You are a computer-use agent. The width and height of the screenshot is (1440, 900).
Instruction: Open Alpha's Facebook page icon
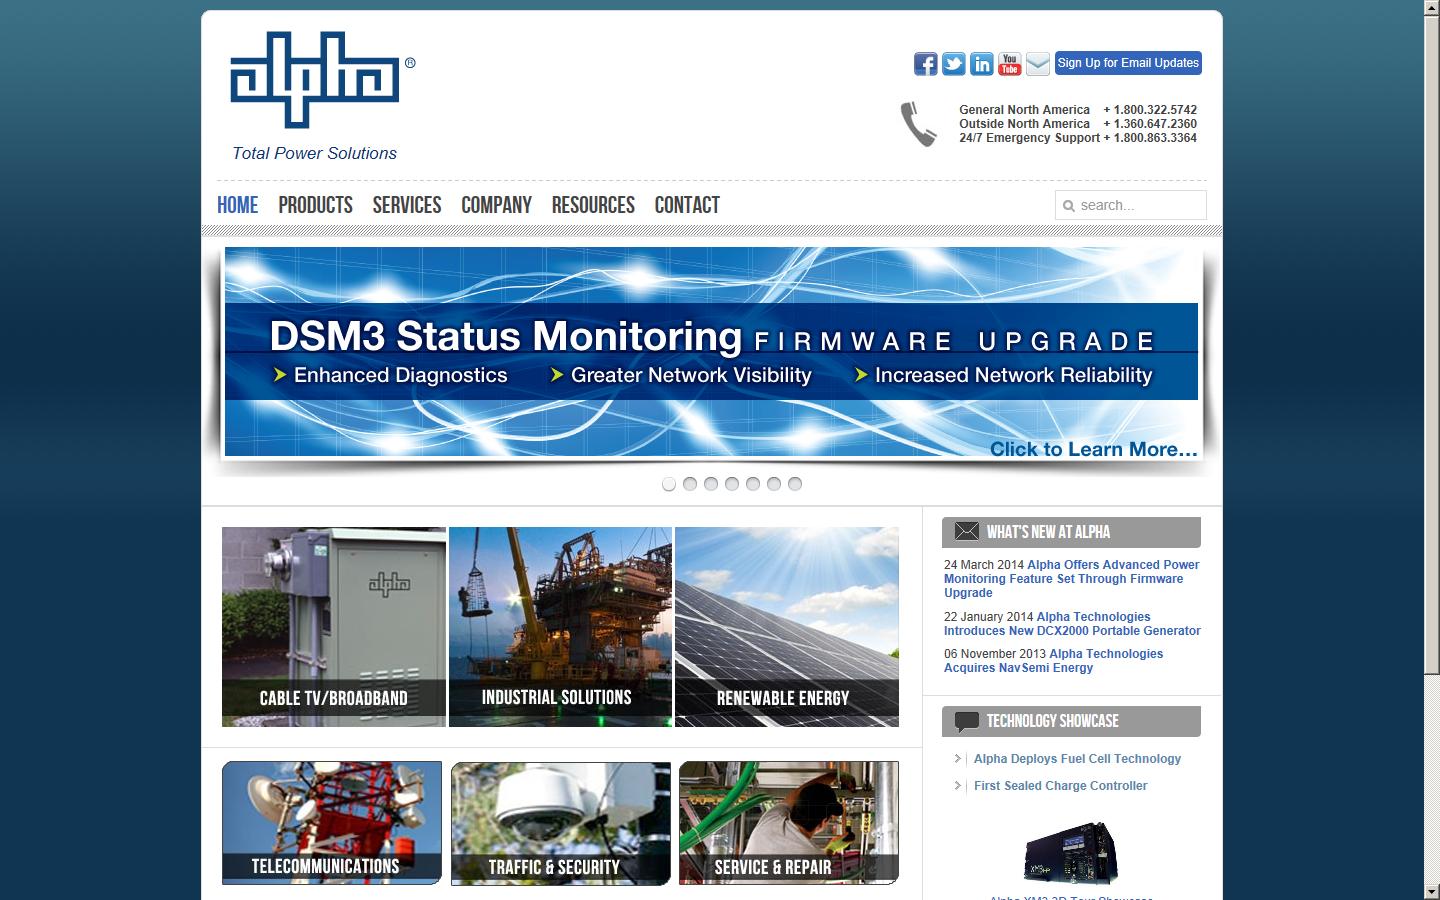pos(925,64)
